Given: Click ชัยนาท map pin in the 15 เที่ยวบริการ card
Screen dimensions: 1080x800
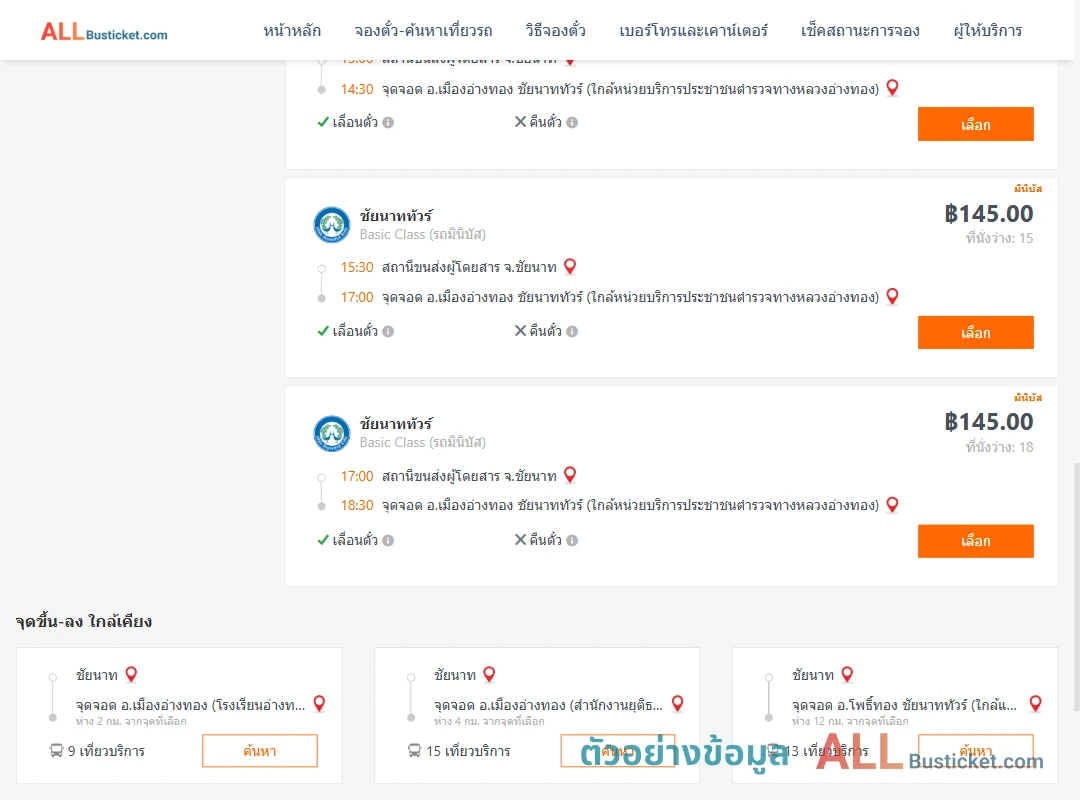Looking at the screenshot, I should pyautogui.click(x=489, y=674).
